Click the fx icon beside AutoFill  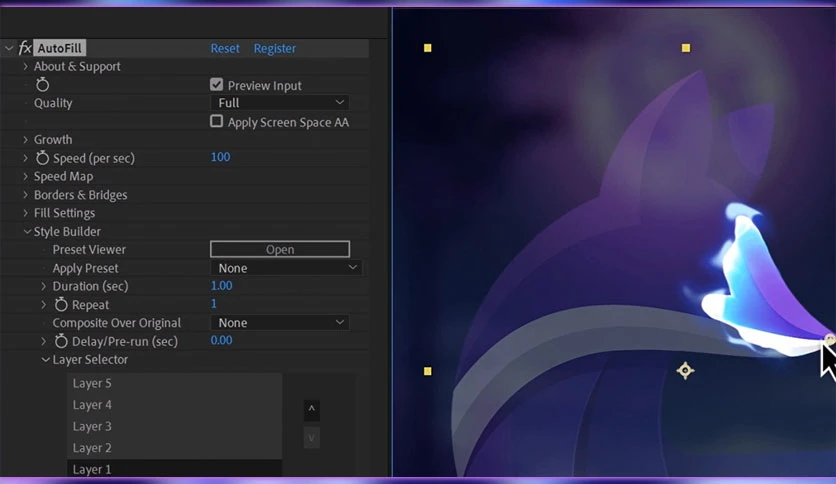pyautogui.click(x=25, y=48)
